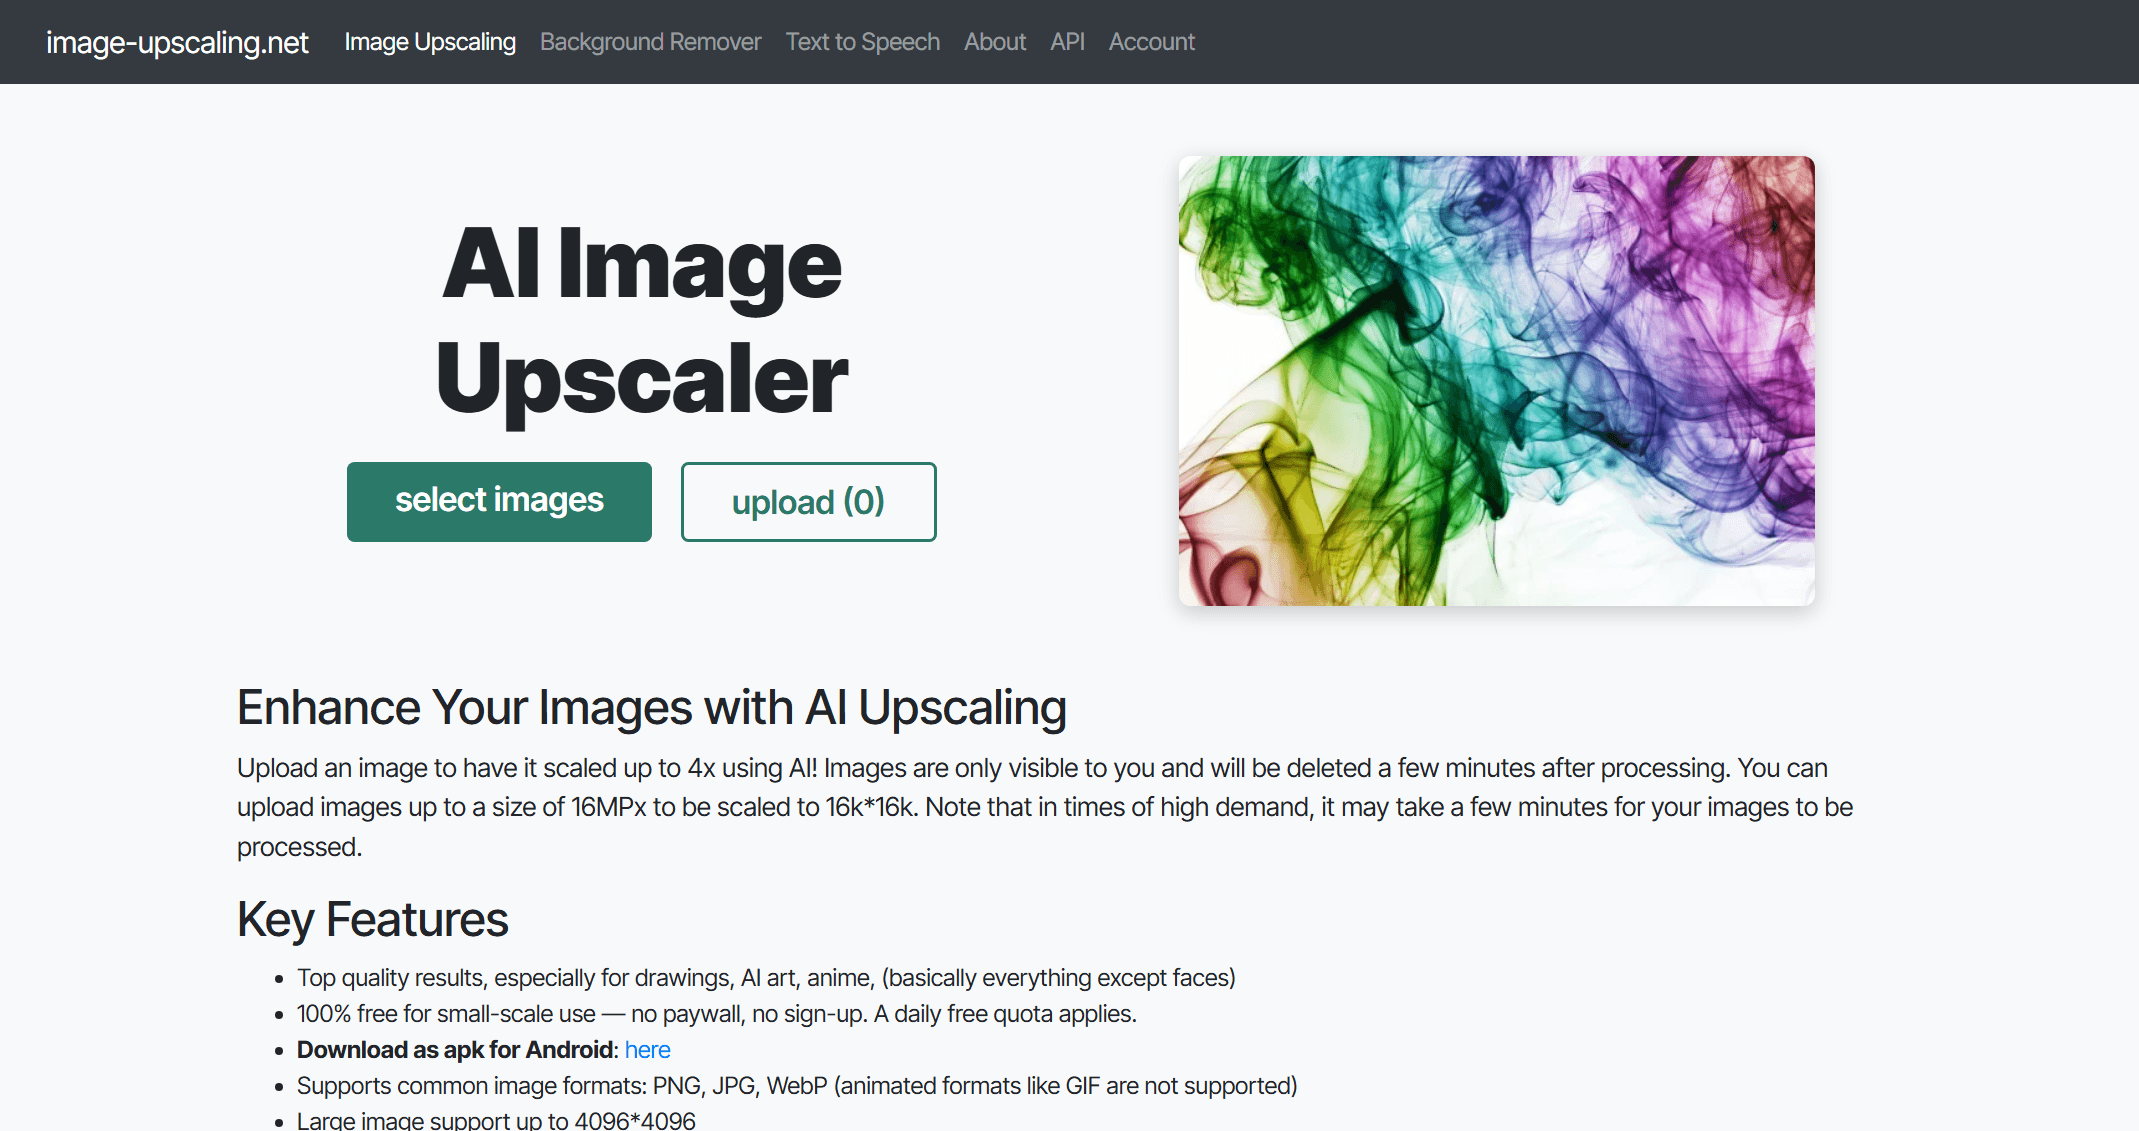Follow the 'here' Android apk link
The image size is (2139, 1131).
[x=647, y=1050]
